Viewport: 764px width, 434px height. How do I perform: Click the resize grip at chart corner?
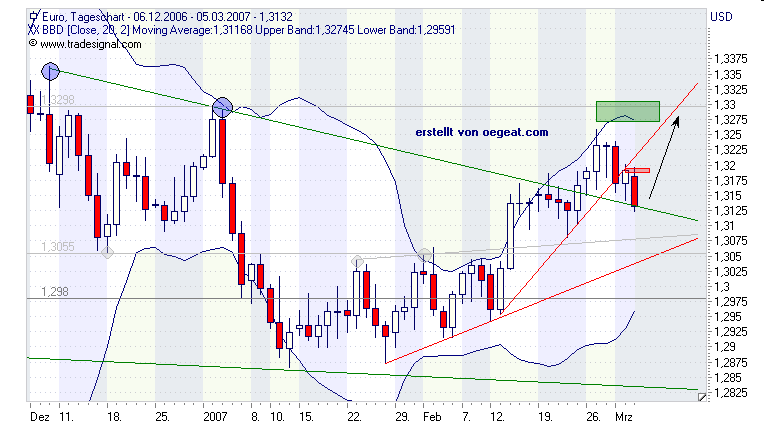[702, 397]
